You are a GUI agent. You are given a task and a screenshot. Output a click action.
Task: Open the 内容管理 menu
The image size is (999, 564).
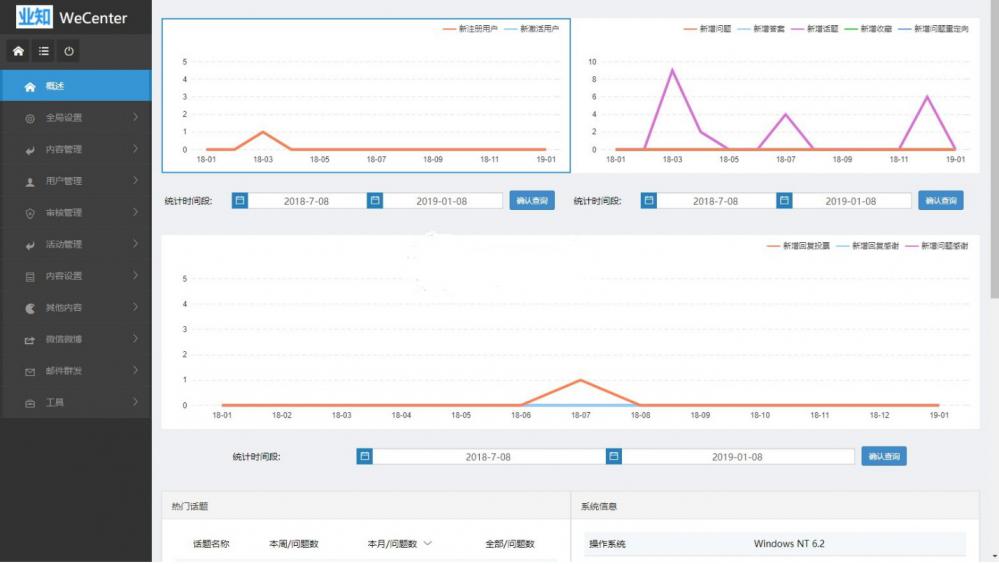click(x=76, y=149)
